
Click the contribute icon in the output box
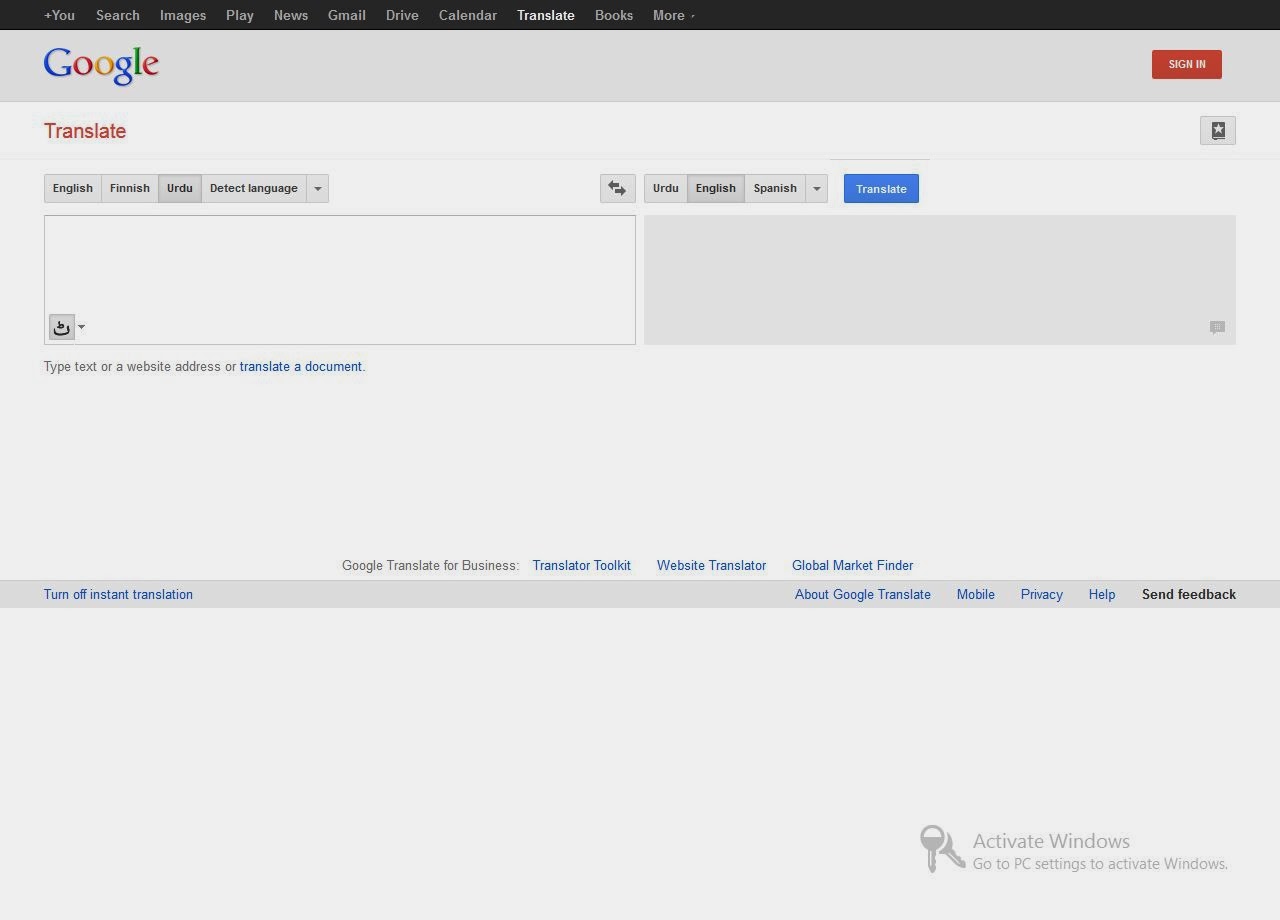(x=1216, y=327)
